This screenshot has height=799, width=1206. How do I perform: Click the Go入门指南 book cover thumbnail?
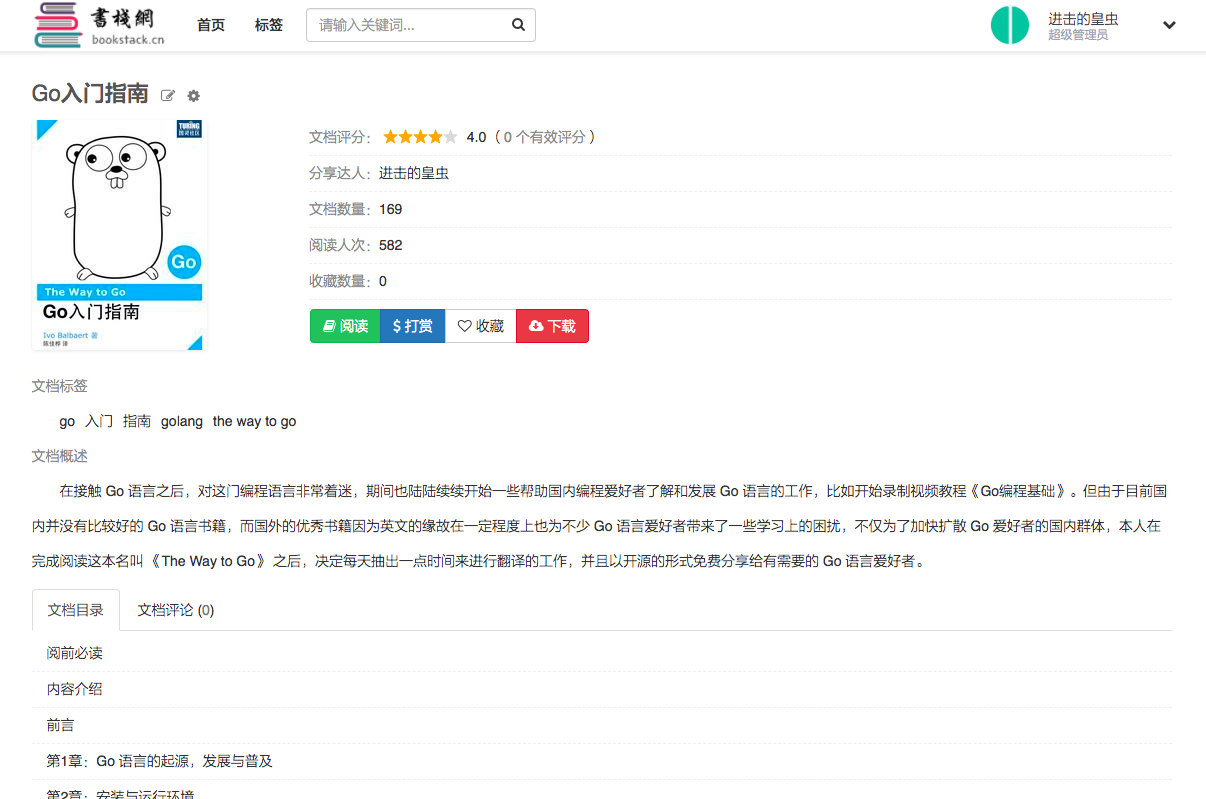[x=118, y=234]
